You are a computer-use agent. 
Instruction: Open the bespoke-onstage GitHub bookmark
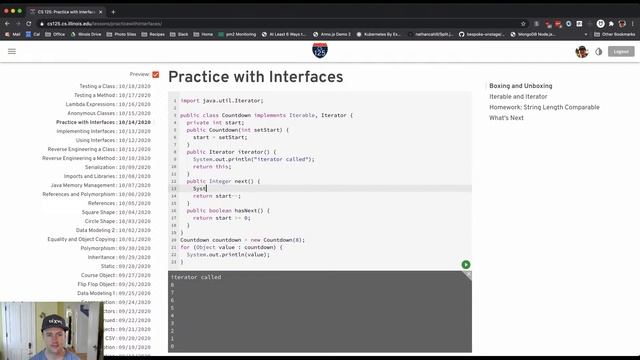[482, 34]
